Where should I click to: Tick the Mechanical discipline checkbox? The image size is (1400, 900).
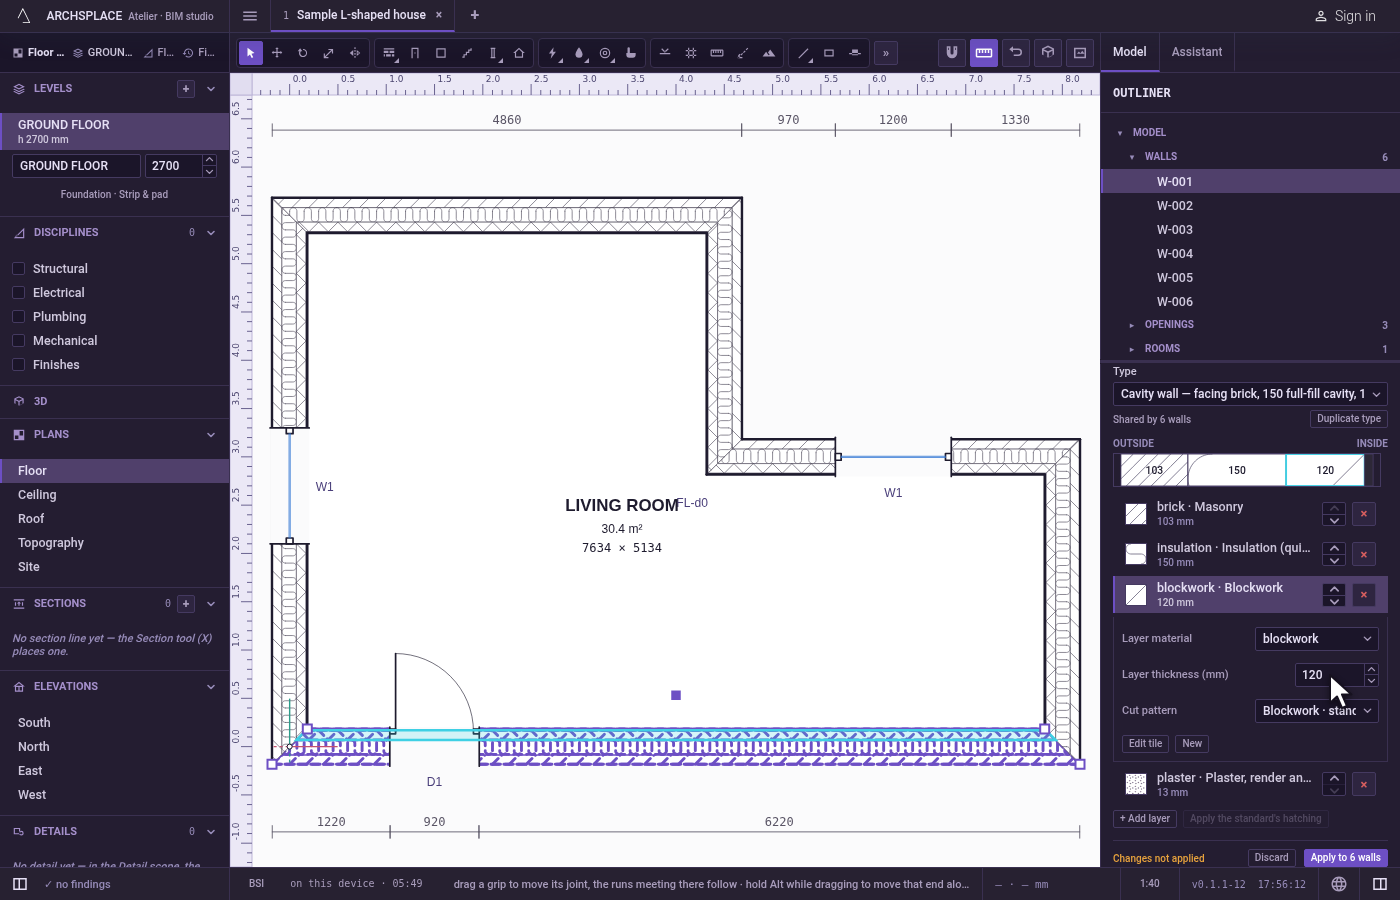pyautogui.click(x=18, y=341)
